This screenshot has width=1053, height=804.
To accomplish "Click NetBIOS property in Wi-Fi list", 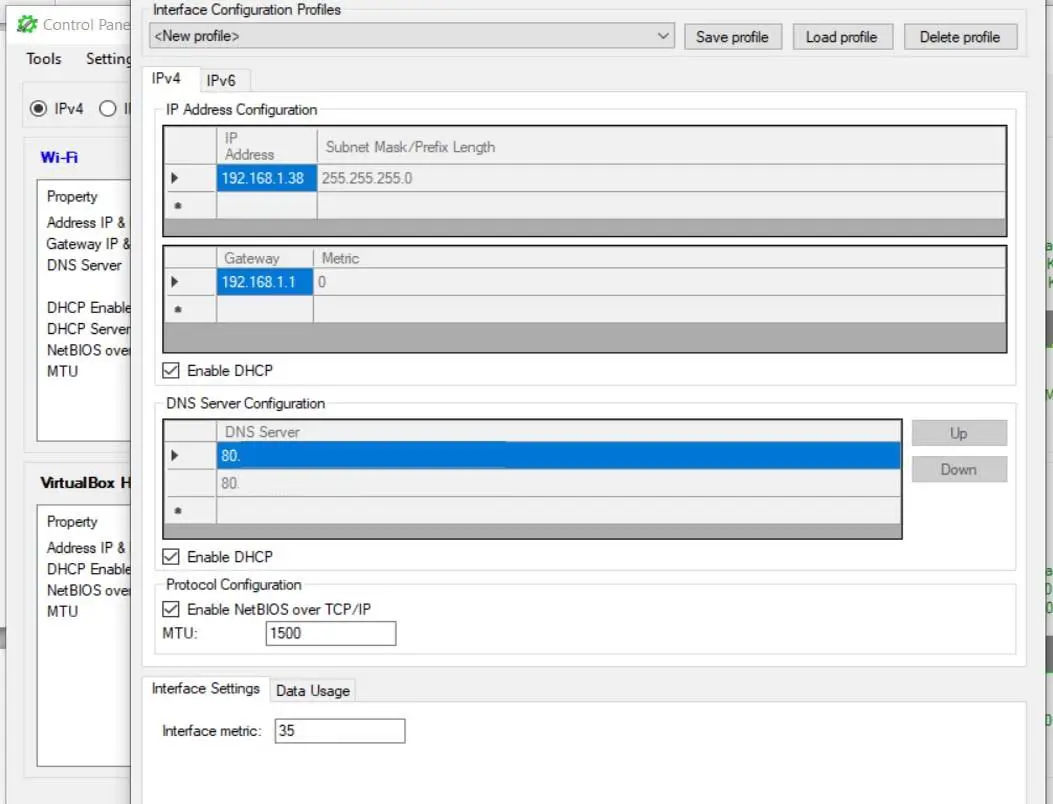I will pos(88,350).
